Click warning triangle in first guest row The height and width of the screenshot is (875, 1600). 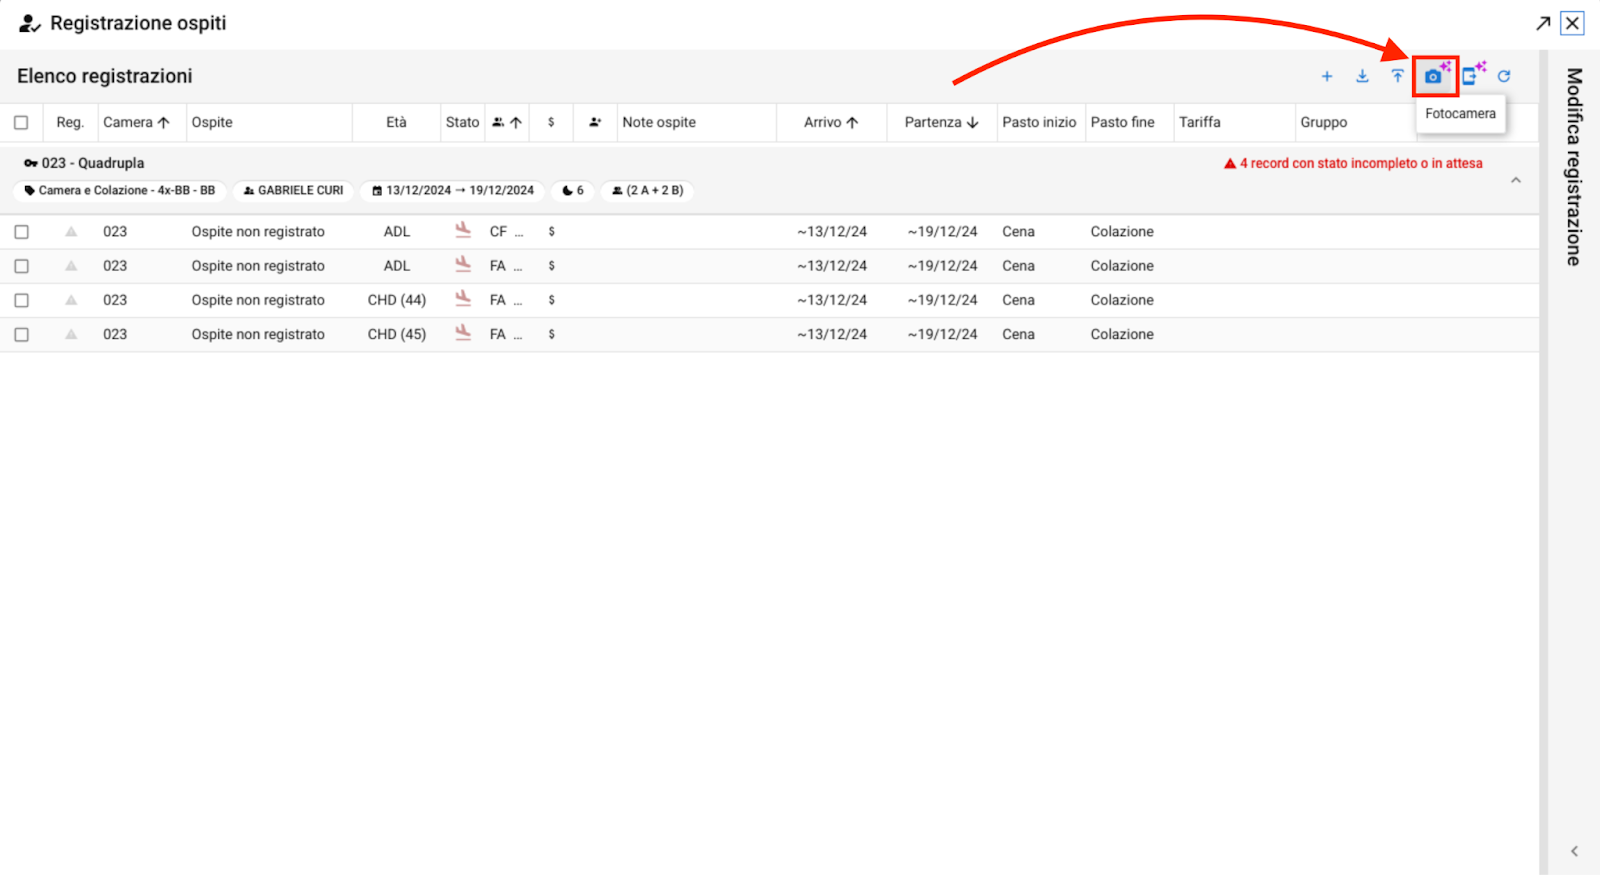point(71,232)
